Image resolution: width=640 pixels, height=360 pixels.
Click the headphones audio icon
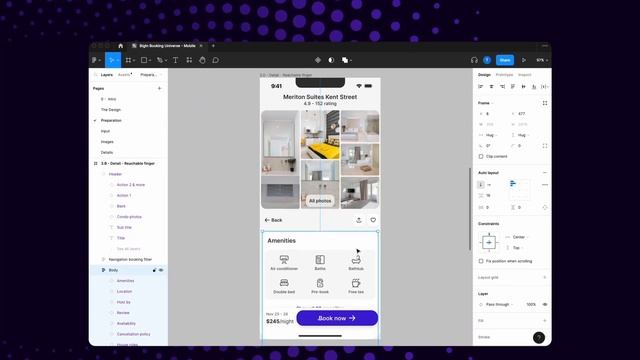pos(474,60)
